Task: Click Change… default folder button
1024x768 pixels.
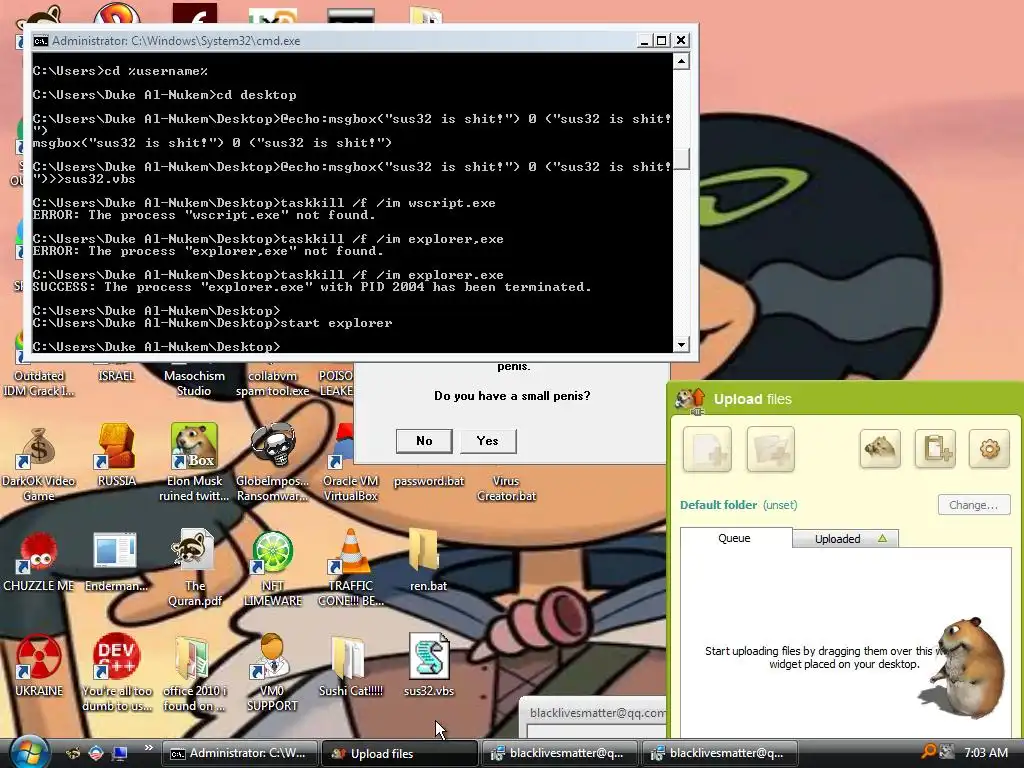Action: (x=974, y=505)
